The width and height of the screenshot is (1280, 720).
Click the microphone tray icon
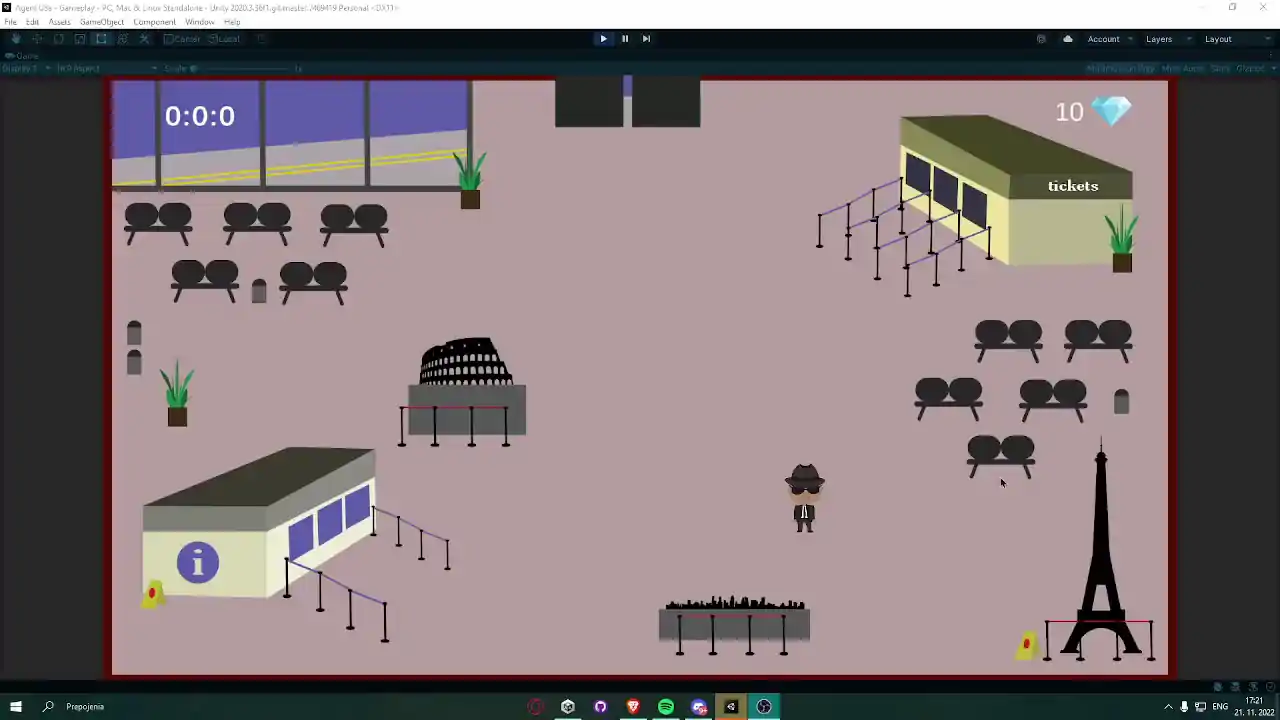coord(1185,707)
